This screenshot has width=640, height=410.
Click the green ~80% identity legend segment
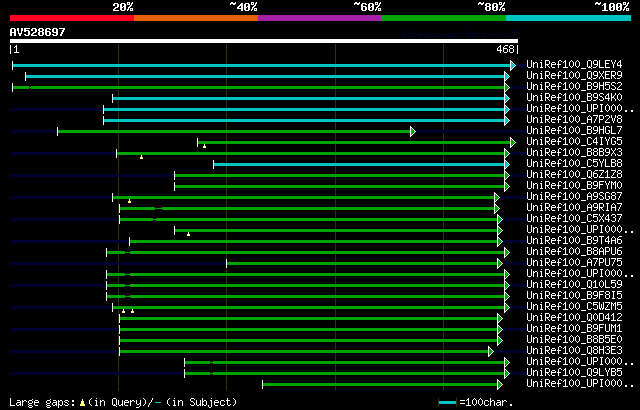pos(444,18)
